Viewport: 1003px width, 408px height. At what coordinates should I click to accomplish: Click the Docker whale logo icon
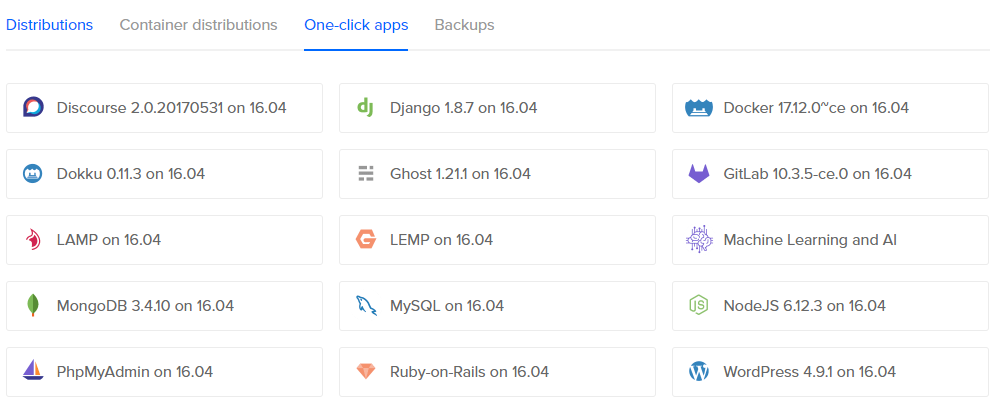pyautogui.click(x=699, y=108)
